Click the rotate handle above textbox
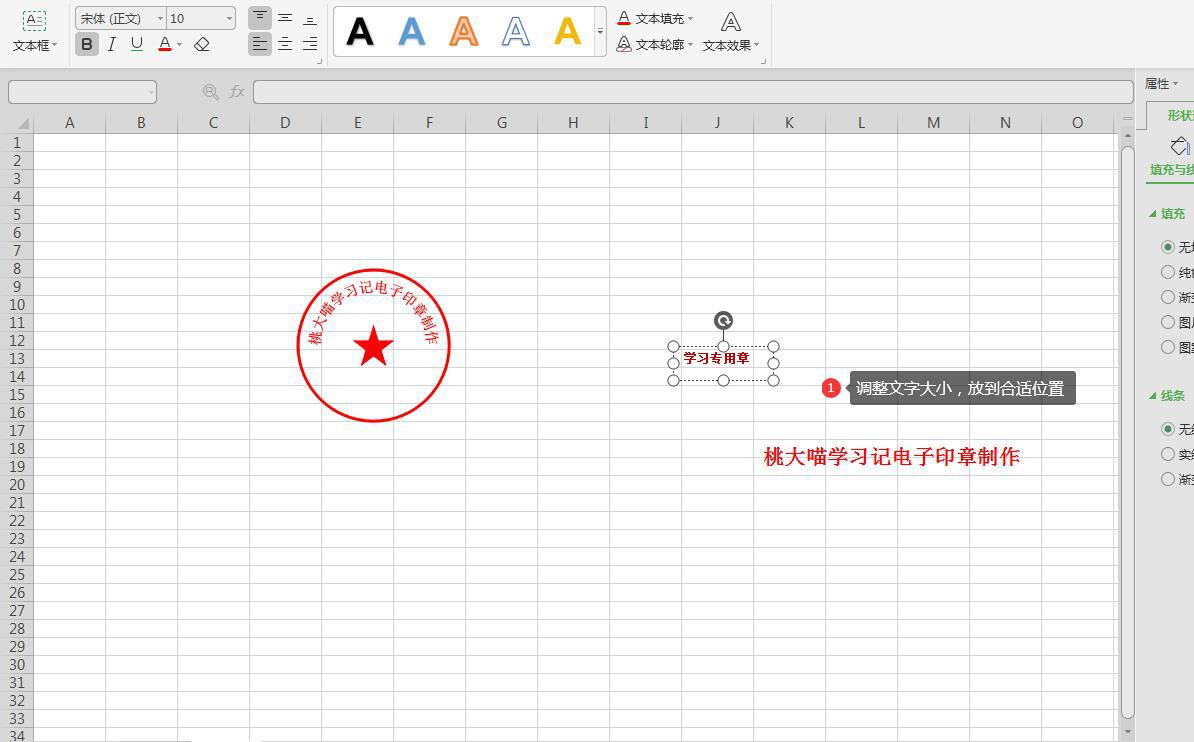The width and height of the screenshot is (1194, 742). 723,320
